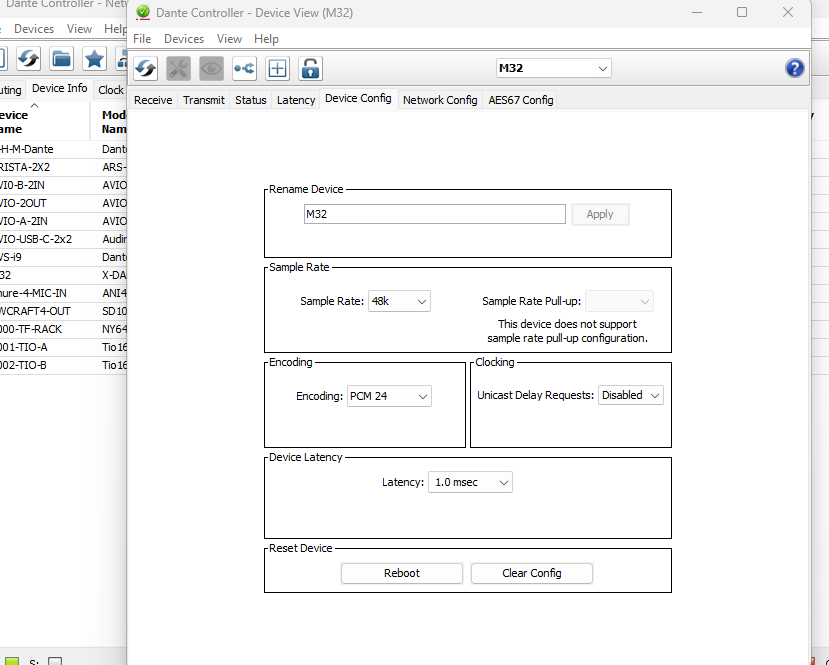This screenshot has height=665, width=829.
Task: Select the hure-4-MIC-IN device row
Action: tap(63, 293)
